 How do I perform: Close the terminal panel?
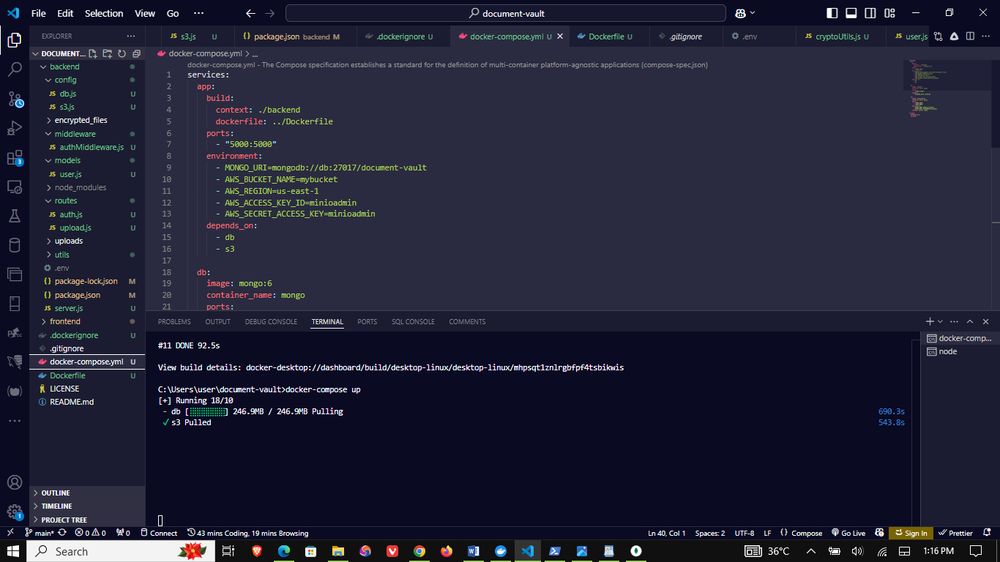tap(985, 322)
